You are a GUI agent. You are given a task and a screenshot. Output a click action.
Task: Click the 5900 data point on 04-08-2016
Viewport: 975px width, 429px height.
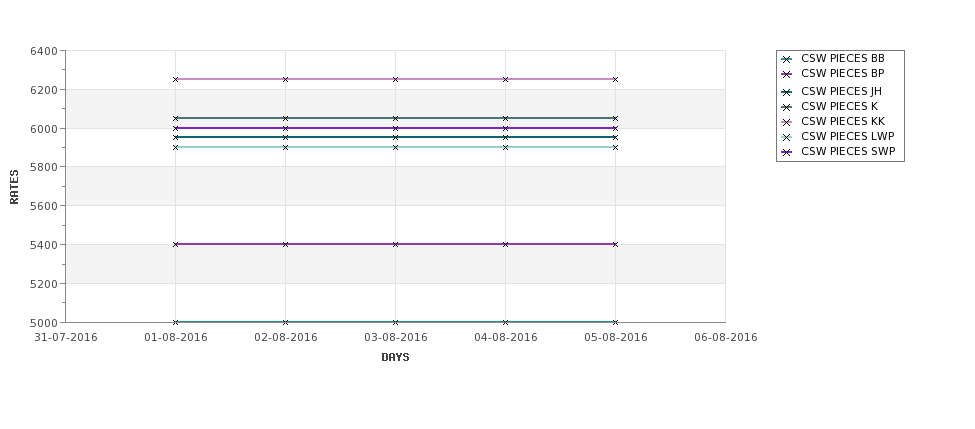(506, 147)
